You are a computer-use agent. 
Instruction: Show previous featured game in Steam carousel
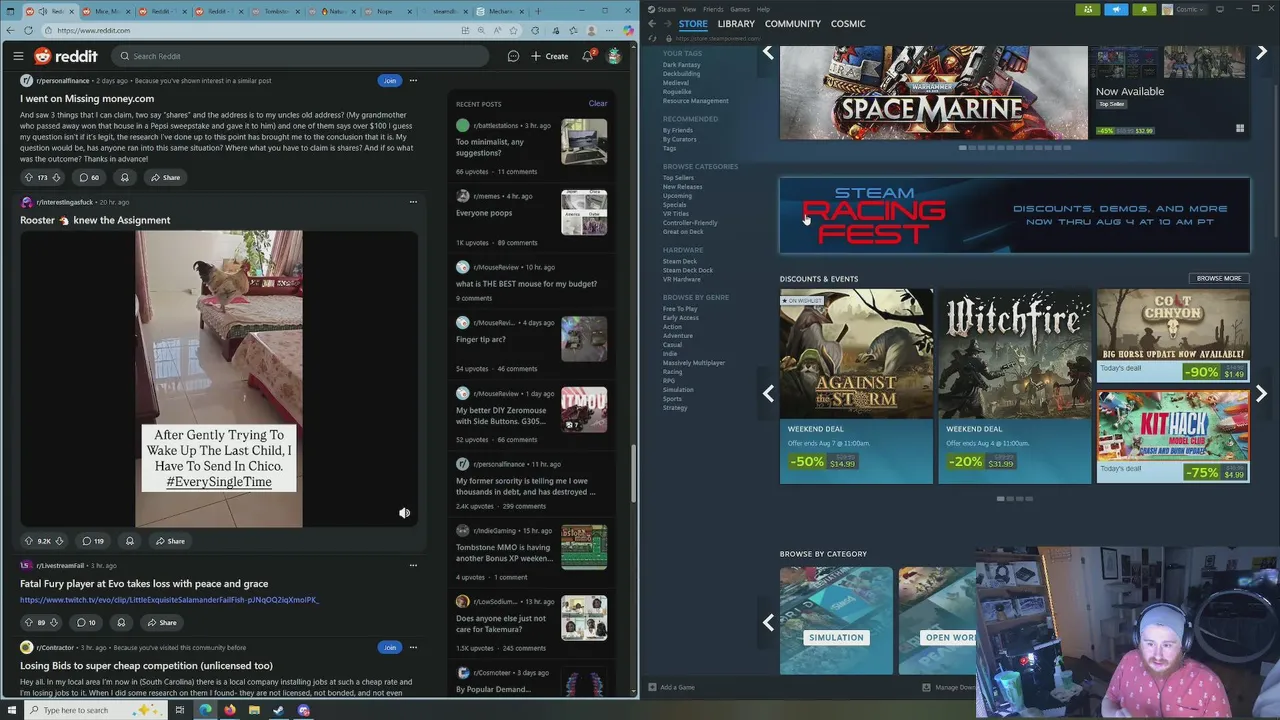(x=768, y=52)
